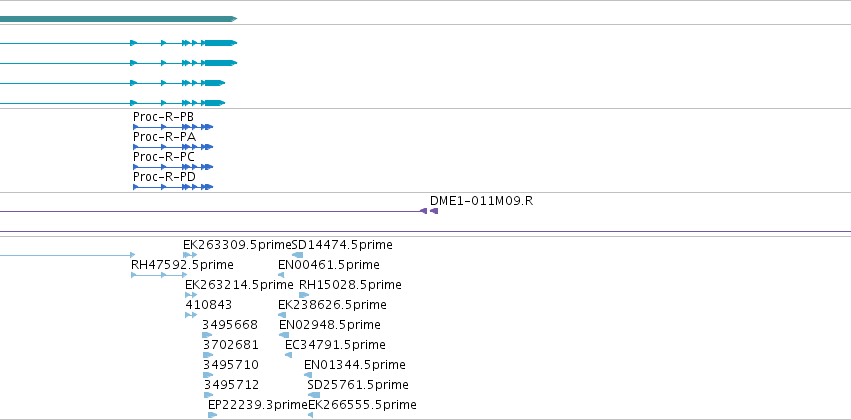Click the arrow glyph under SD25761.5prime
This screenshot has height=420, width=851.
click(314, 395)
